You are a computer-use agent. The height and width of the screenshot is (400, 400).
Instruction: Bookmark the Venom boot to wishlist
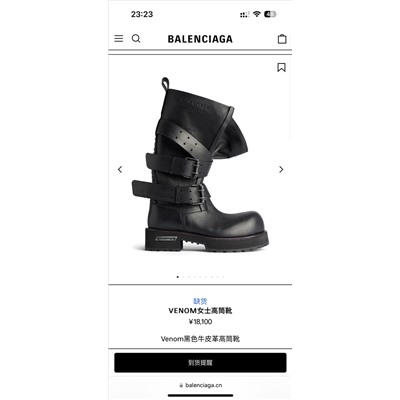[x=281, y=67]
